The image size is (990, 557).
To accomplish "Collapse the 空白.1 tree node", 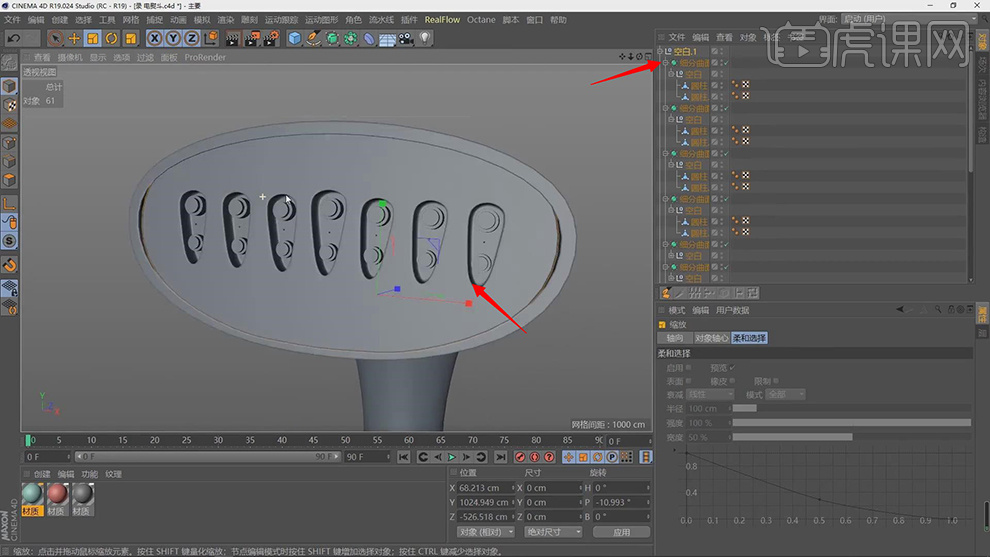I will pyautogui.click(x=662, y=51).
